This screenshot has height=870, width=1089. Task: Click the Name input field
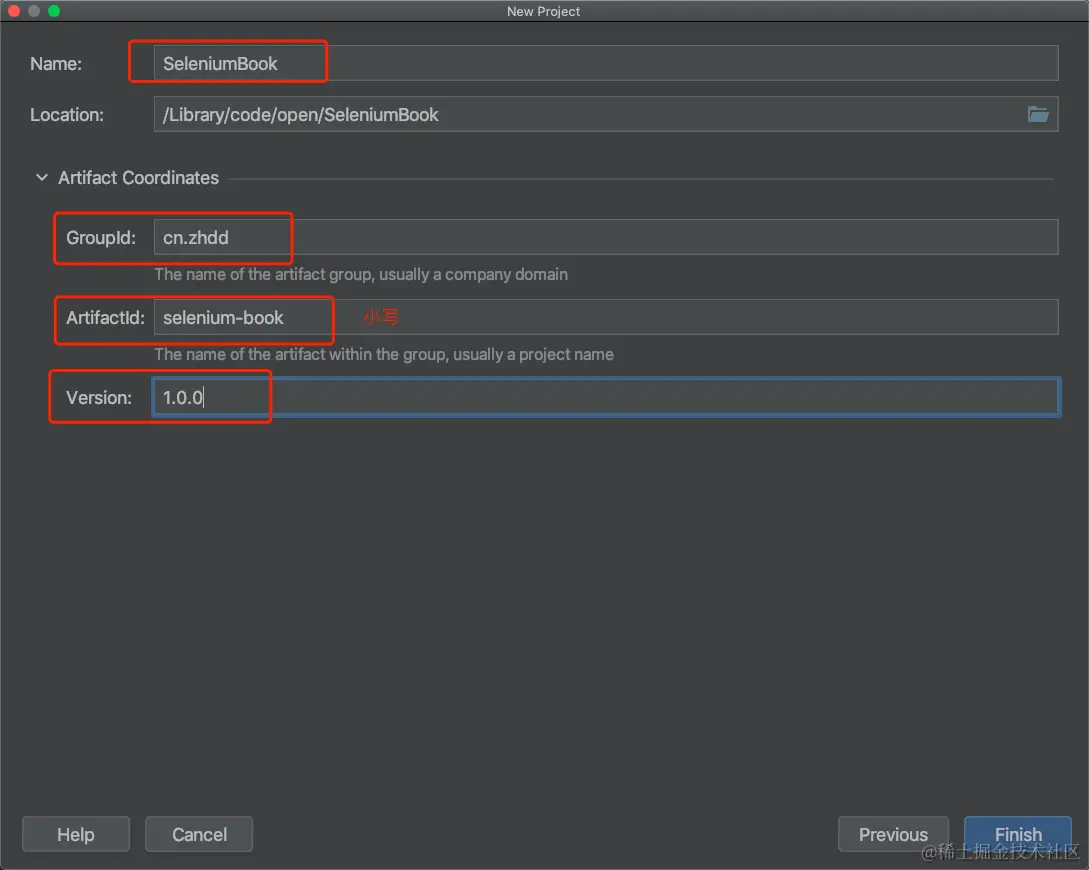(606, 63)
